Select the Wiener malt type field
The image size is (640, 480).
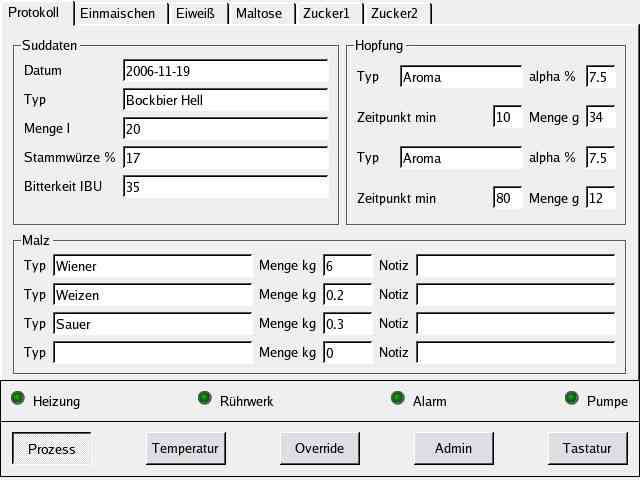click(x=152, y=266)
